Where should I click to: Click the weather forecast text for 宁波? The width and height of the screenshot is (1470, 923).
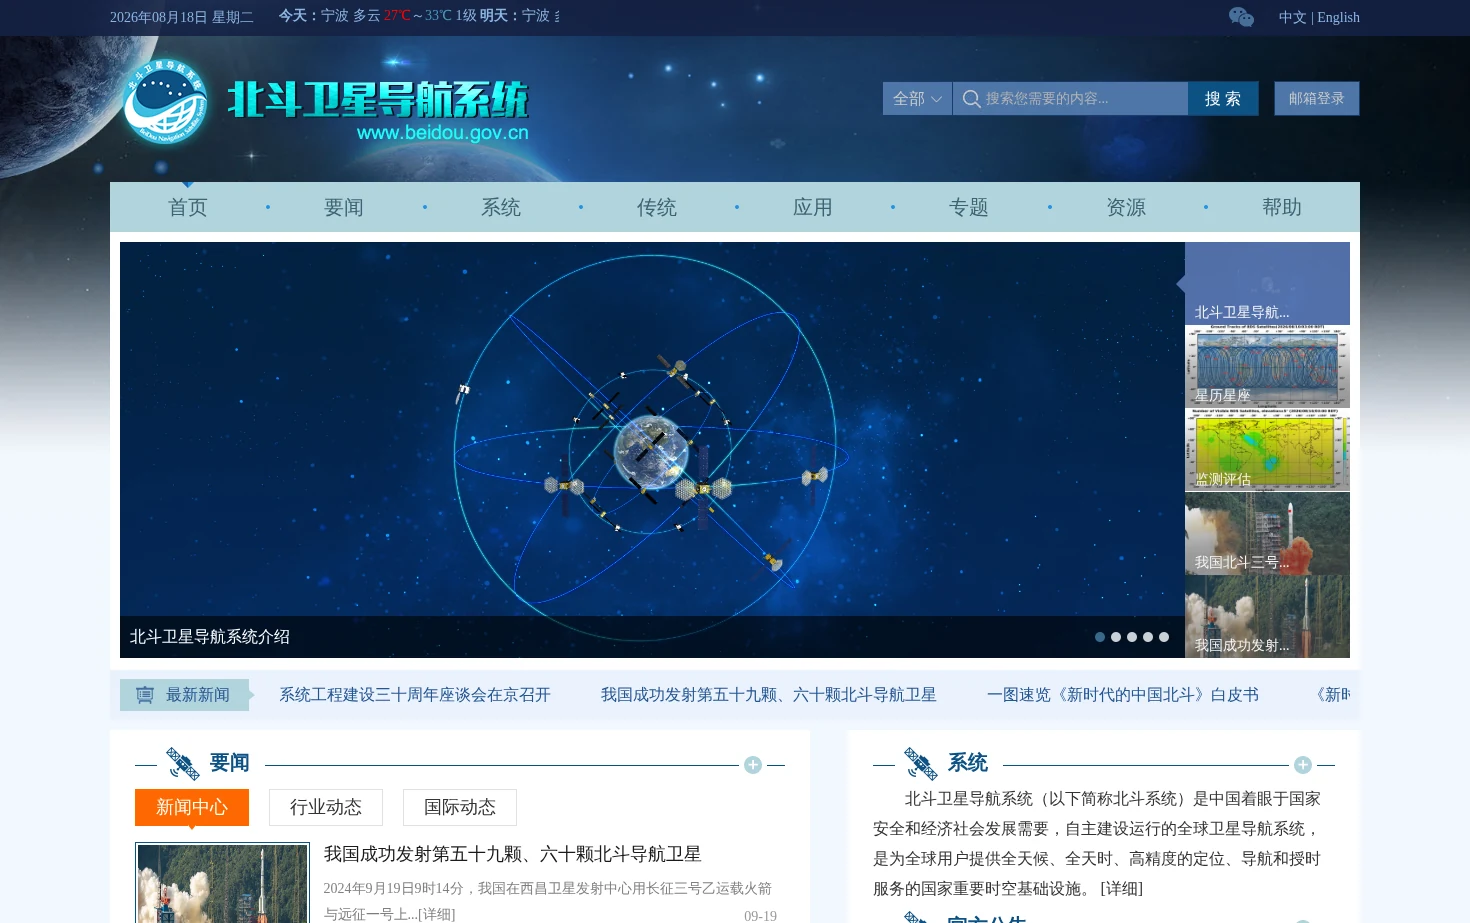(x=418, y=16)
